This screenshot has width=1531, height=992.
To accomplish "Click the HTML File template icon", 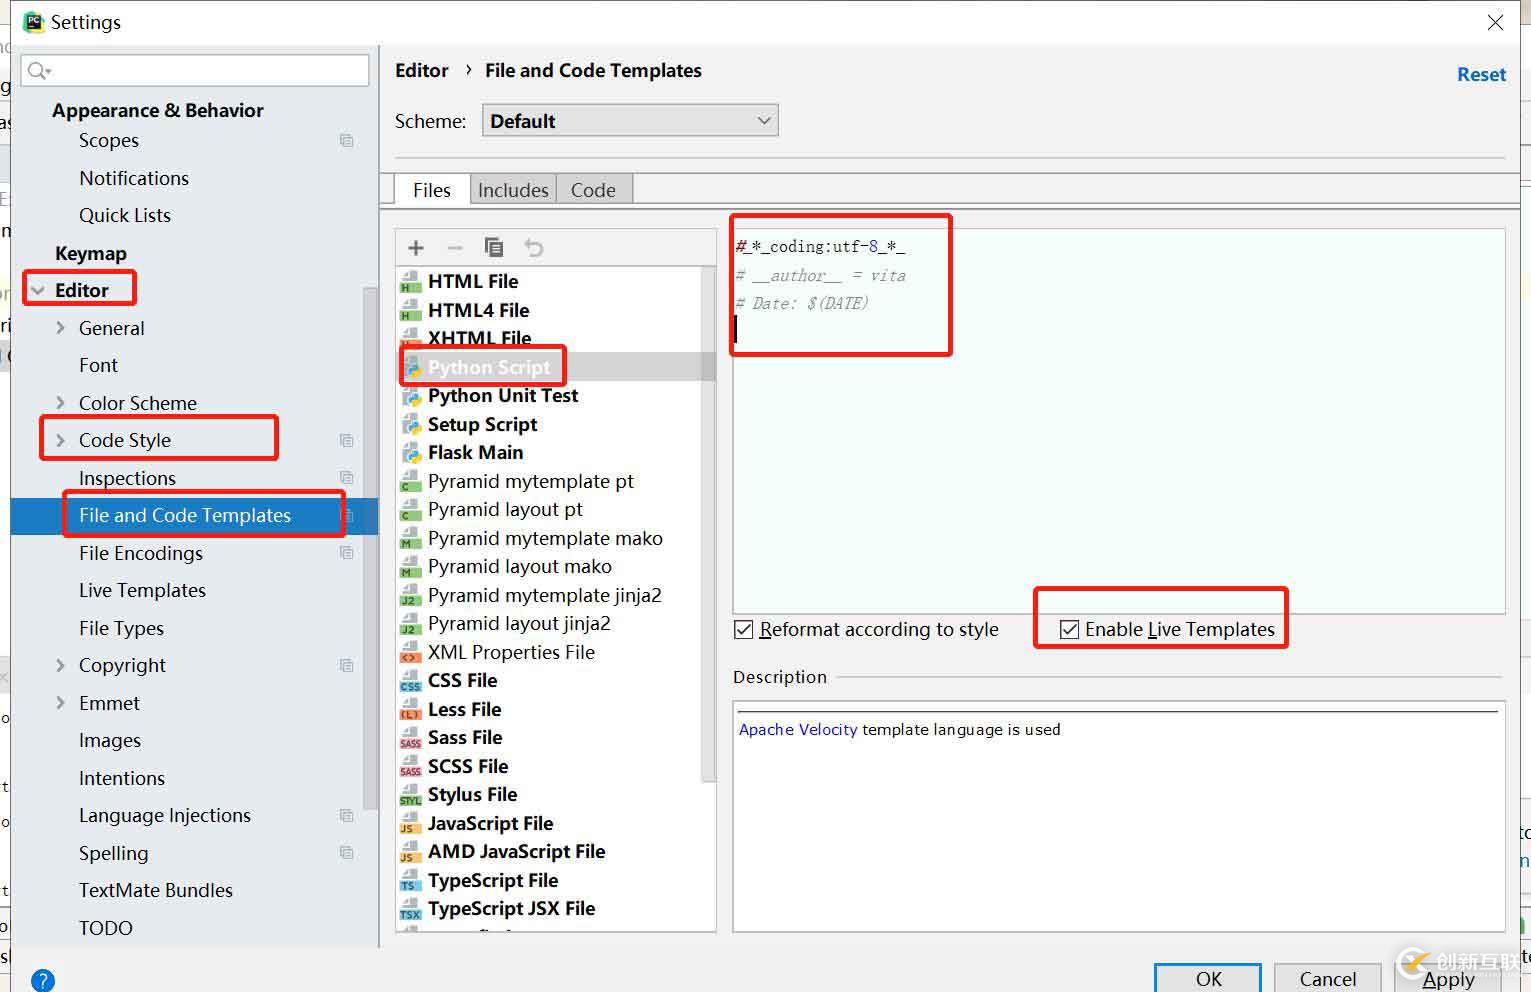I will click(410, 282).
